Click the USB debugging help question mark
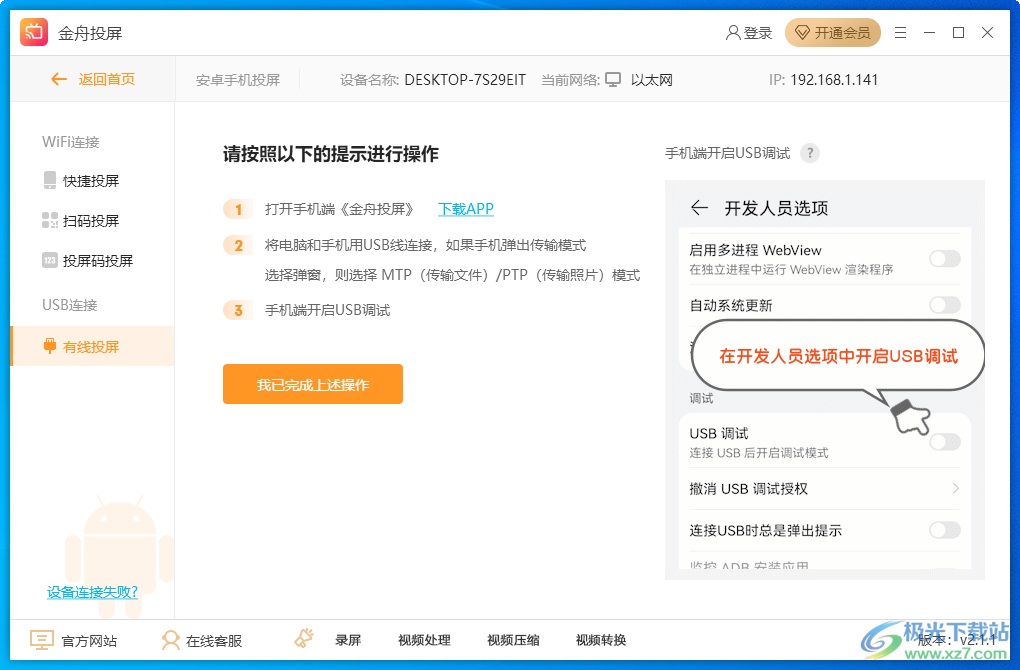The height and width of the screenshot is (670, 1020). (810, 152)
